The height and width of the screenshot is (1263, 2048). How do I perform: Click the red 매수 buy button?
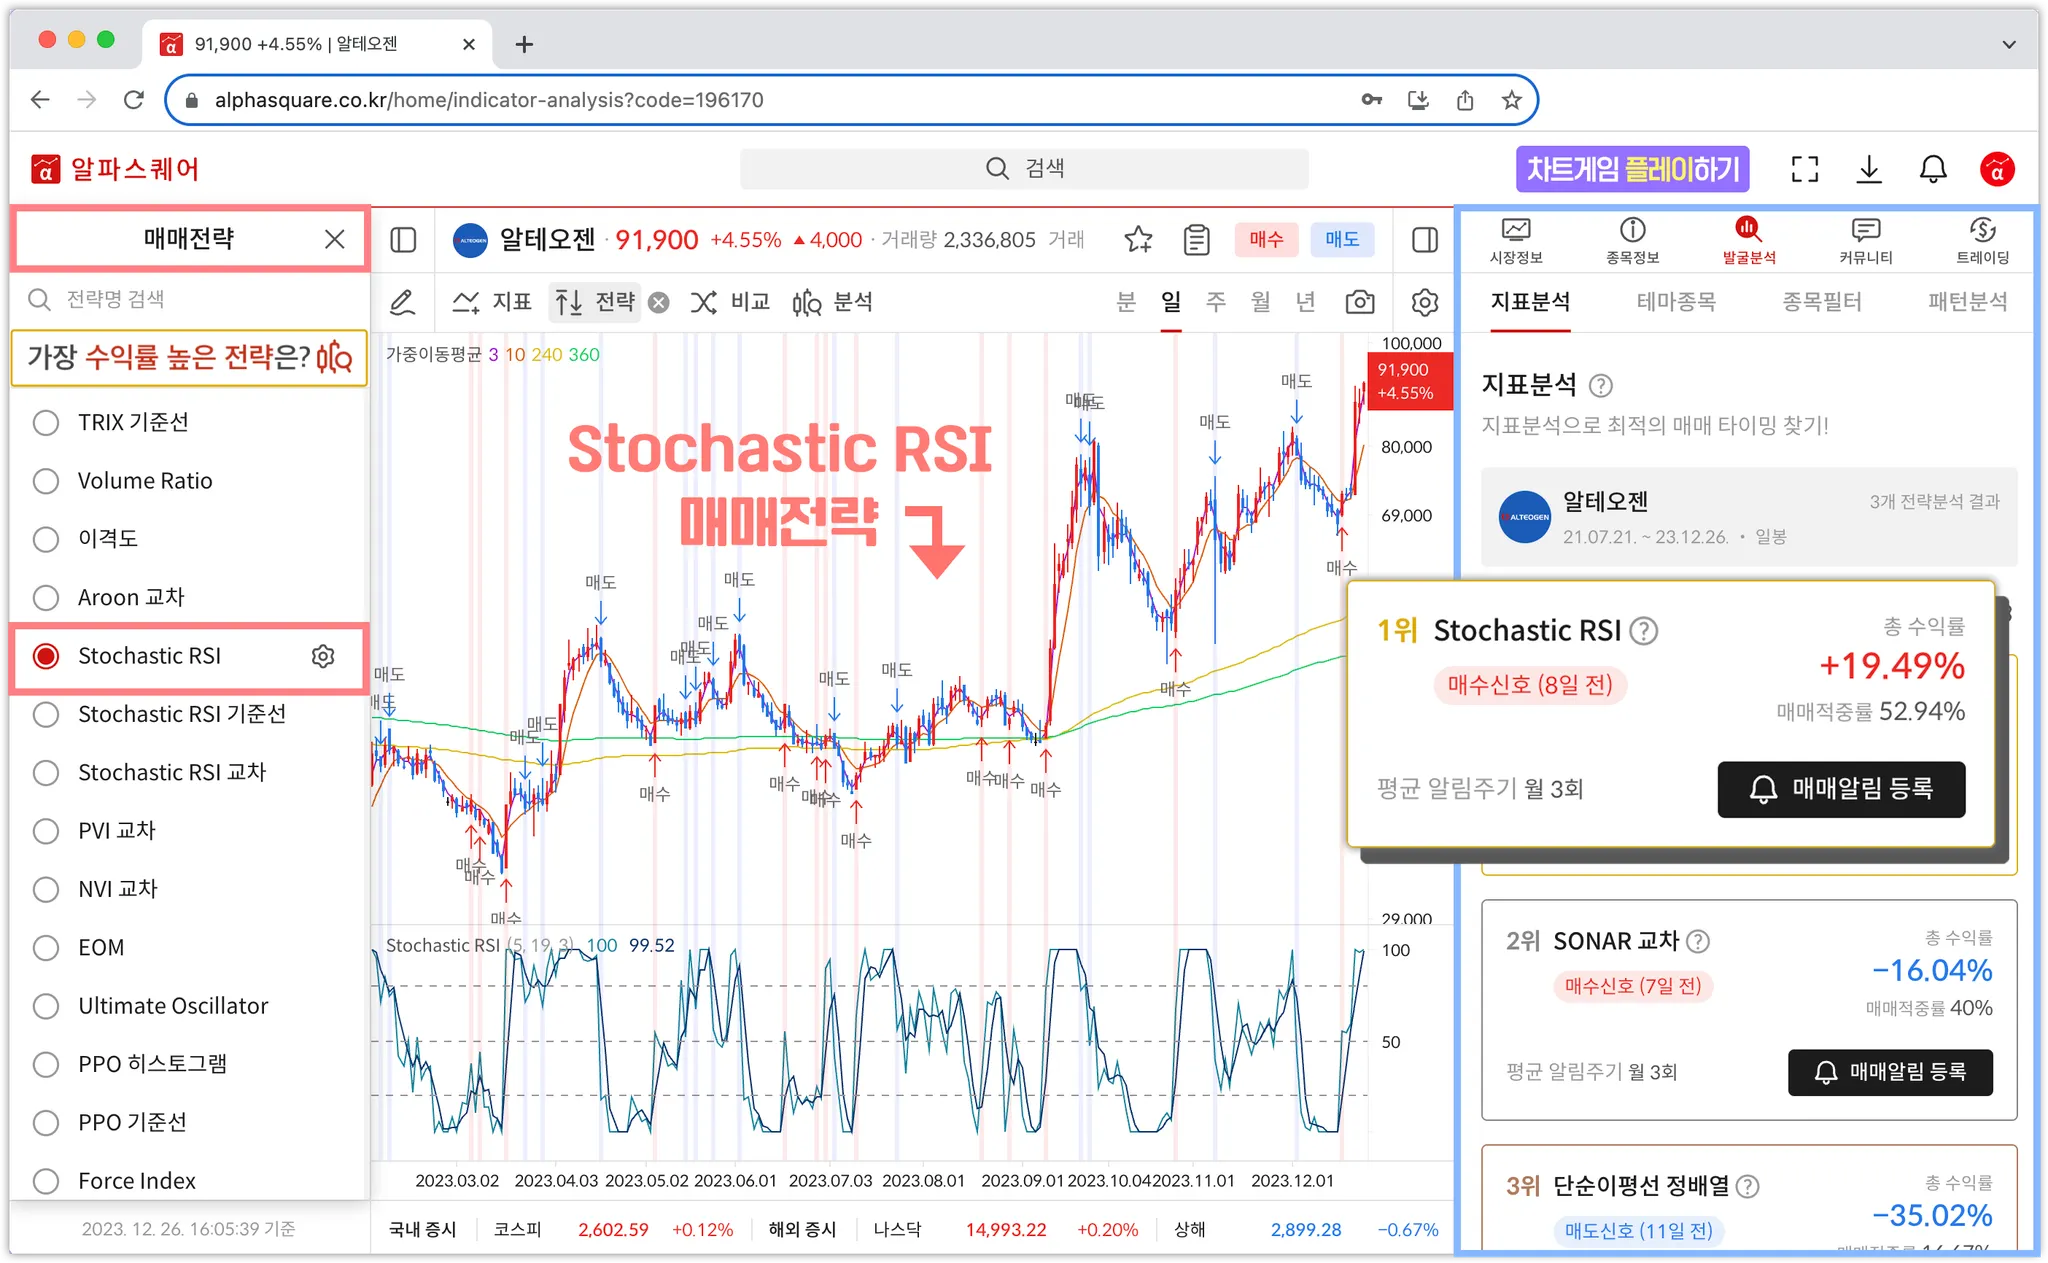point(1265,240)
